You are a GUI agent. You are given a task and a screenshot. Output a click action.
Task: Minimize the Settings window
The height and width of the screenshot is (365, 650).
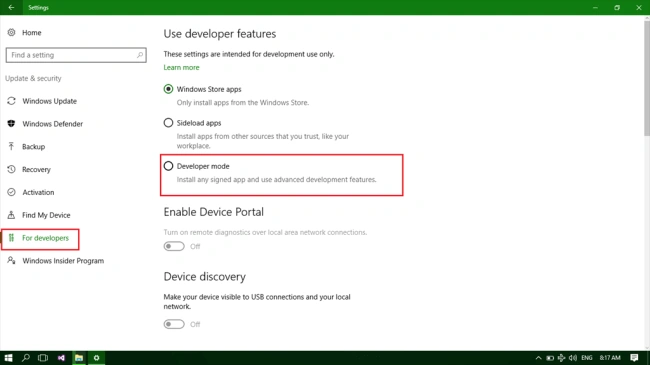coord(595,7)
